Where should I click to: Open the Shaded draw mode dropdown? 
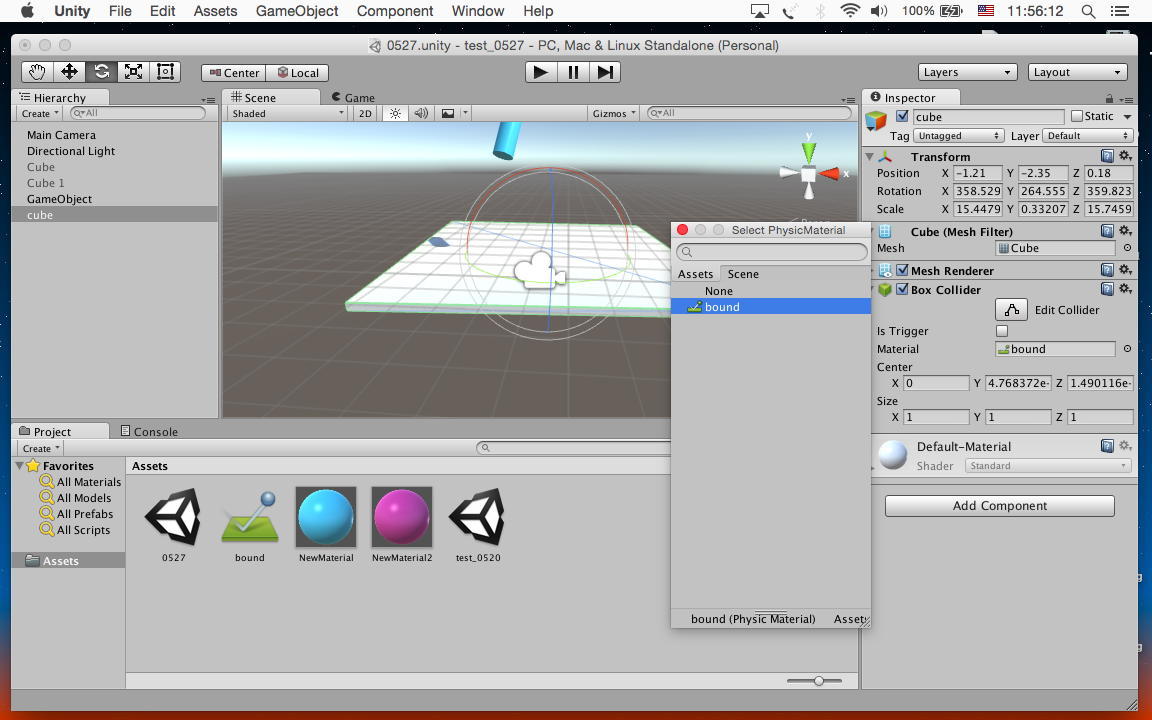coord(287,114)
